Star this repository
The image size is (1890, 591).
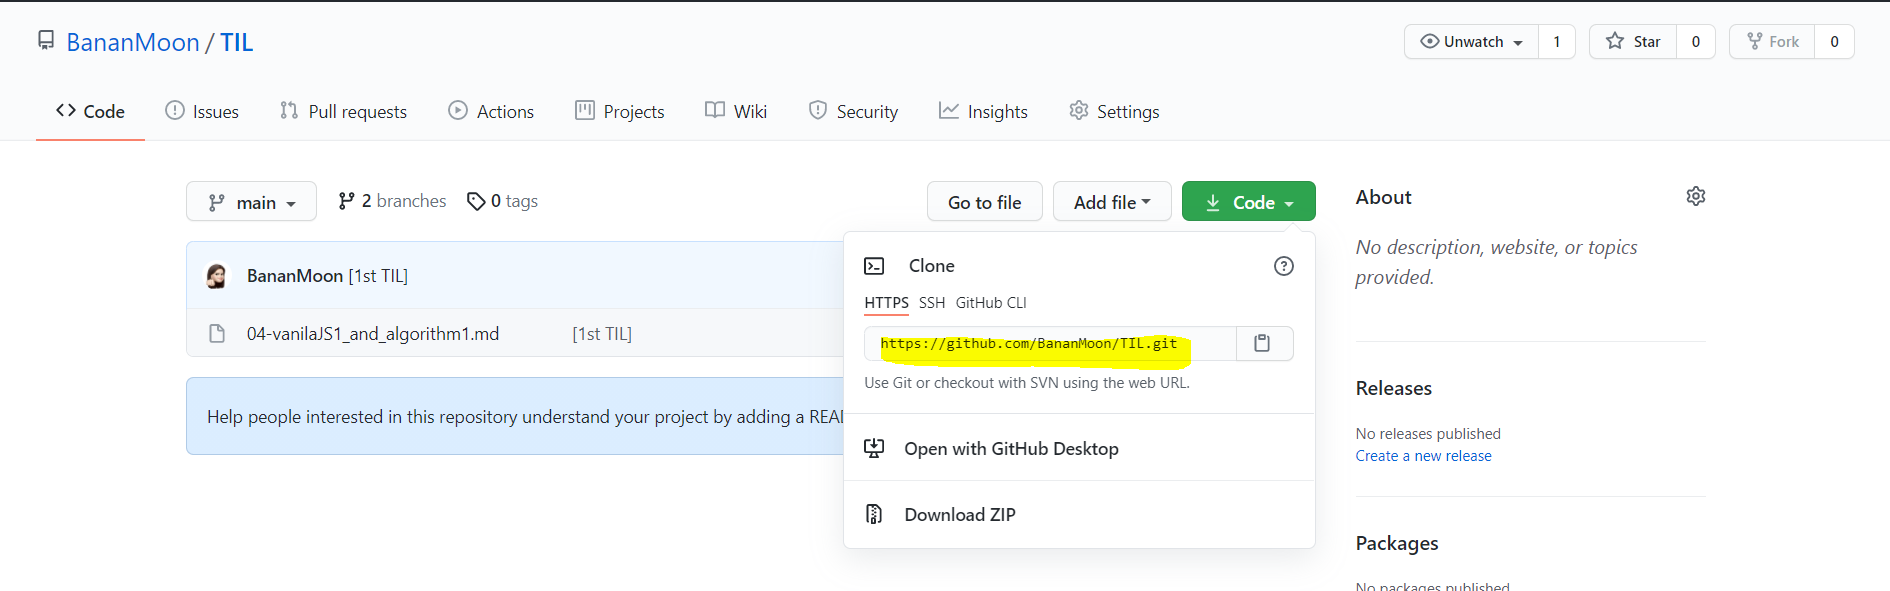pos(1633,41)
